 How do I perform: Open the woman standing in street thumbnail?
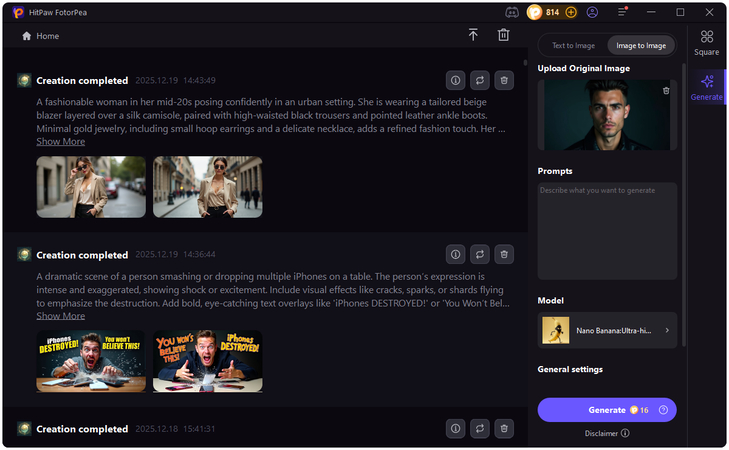coord(208,187)
